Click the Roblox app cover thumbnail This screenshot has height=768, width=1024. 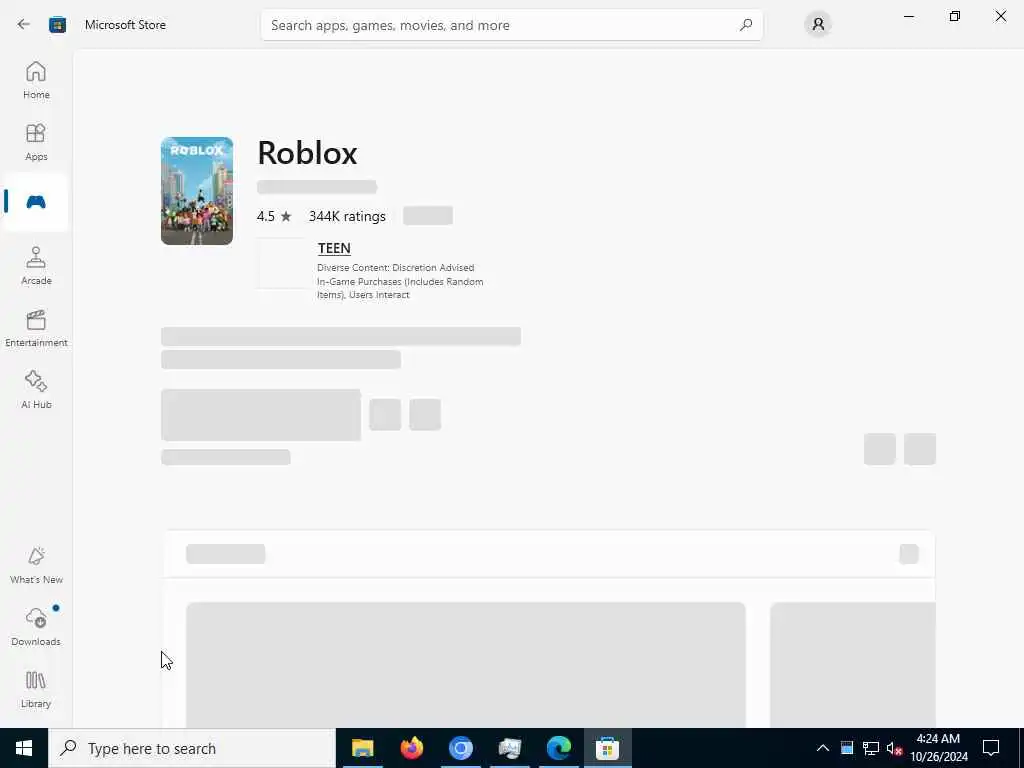[x=197, y=191]
